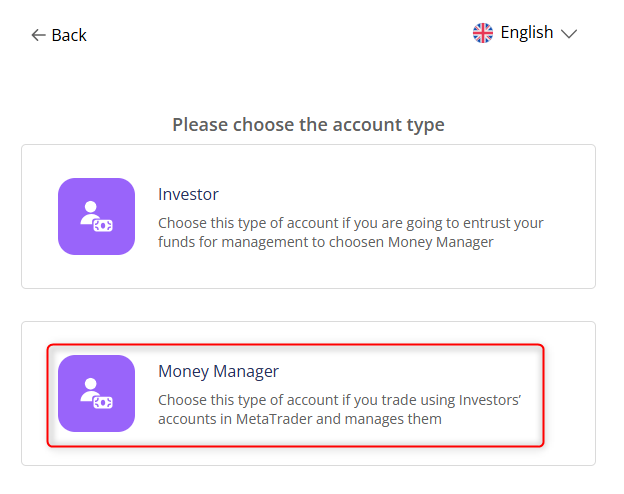Select the Money Manager title text

pos(218,371)
